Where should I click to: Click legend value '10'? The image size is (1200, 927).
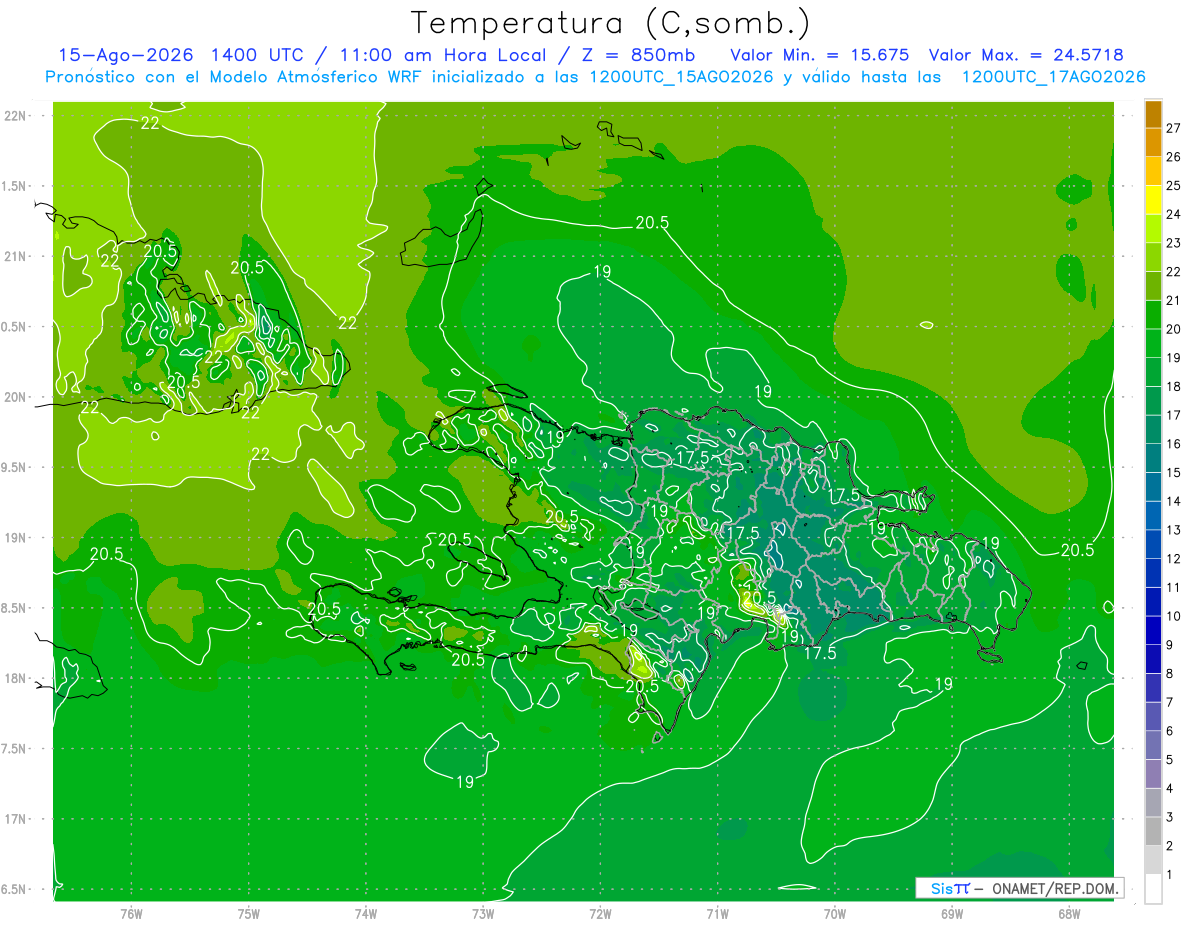pos(1174,616)
